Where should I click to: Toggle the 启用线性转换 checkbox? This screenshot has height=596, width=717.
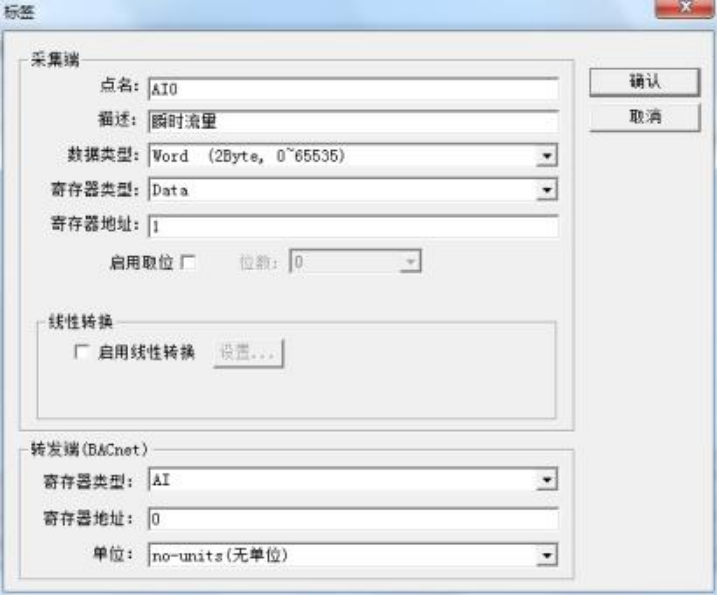pos(81,352)
